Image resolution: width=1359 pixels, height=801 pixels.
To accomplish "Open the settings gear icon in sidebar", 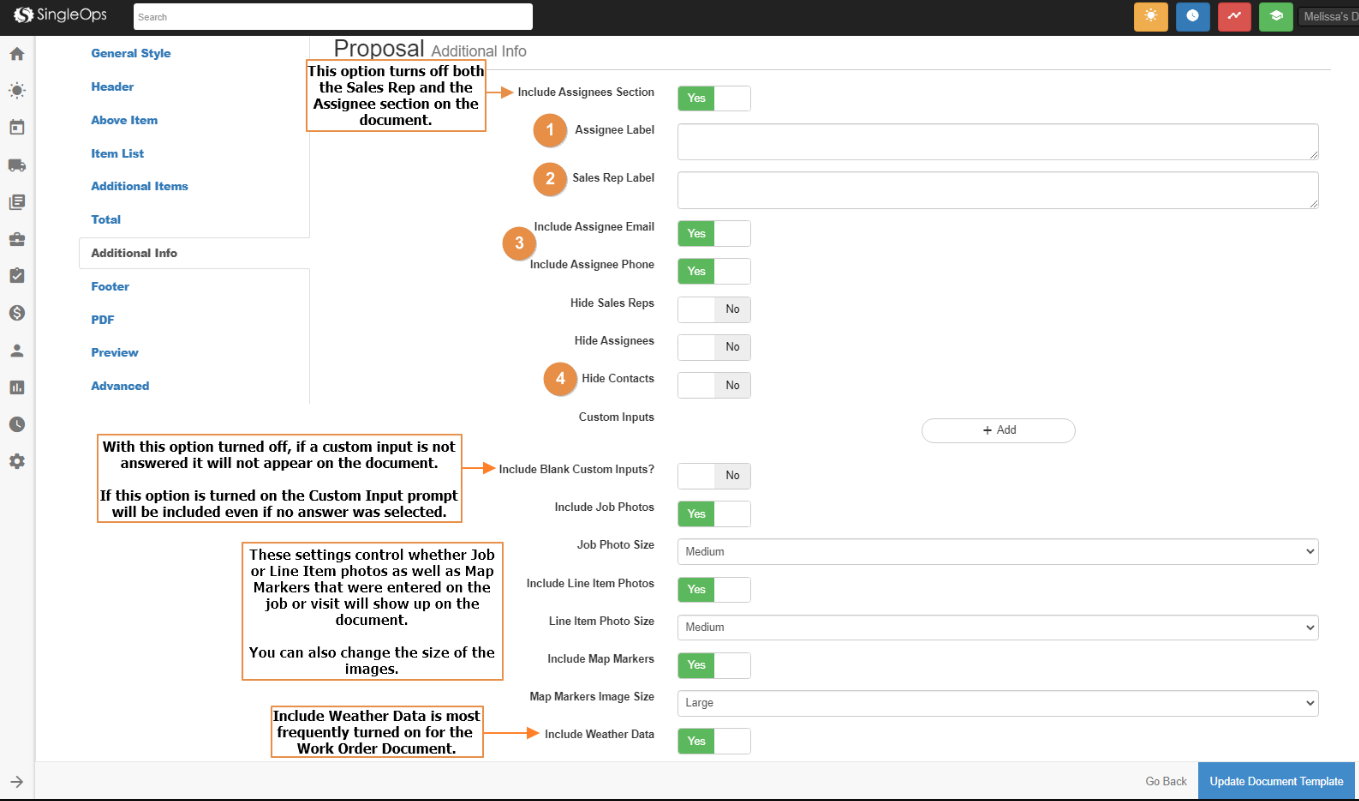I will pyautogui.click(x=17, y=461).
